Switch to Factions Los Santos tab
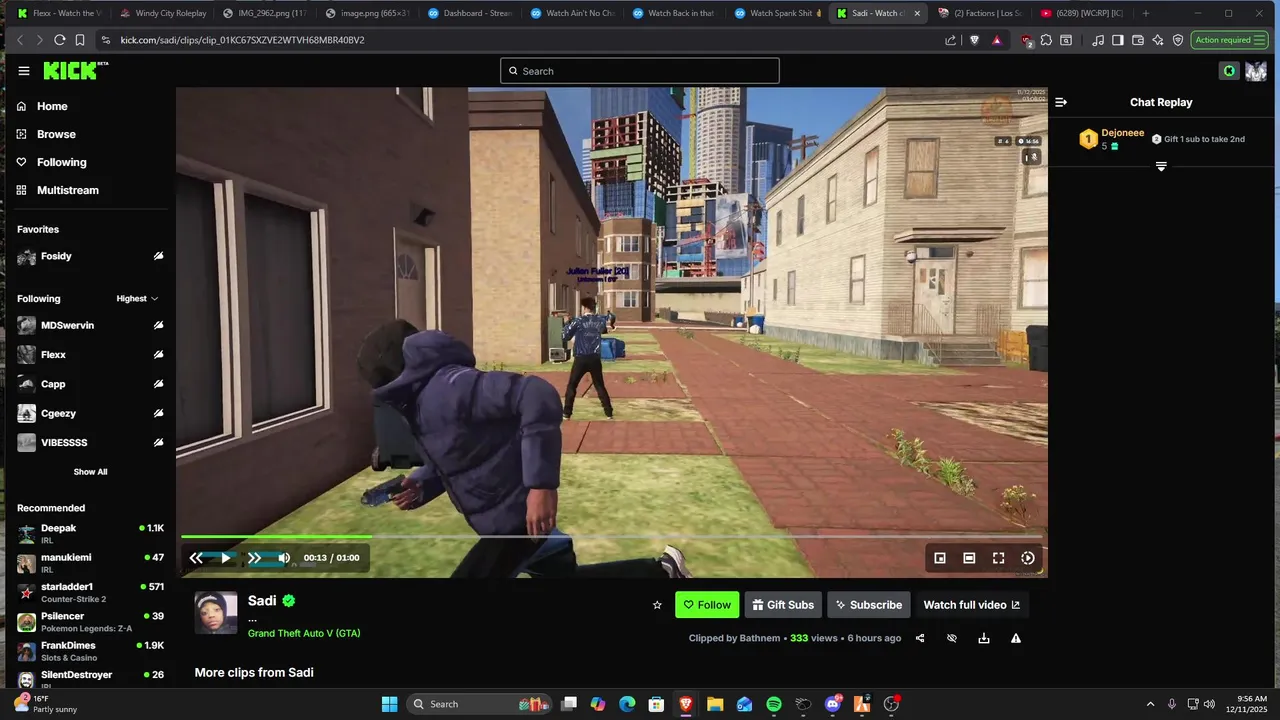Image resolution: width=1280 pixels, height=720 pixels. [x=980, y=13]
